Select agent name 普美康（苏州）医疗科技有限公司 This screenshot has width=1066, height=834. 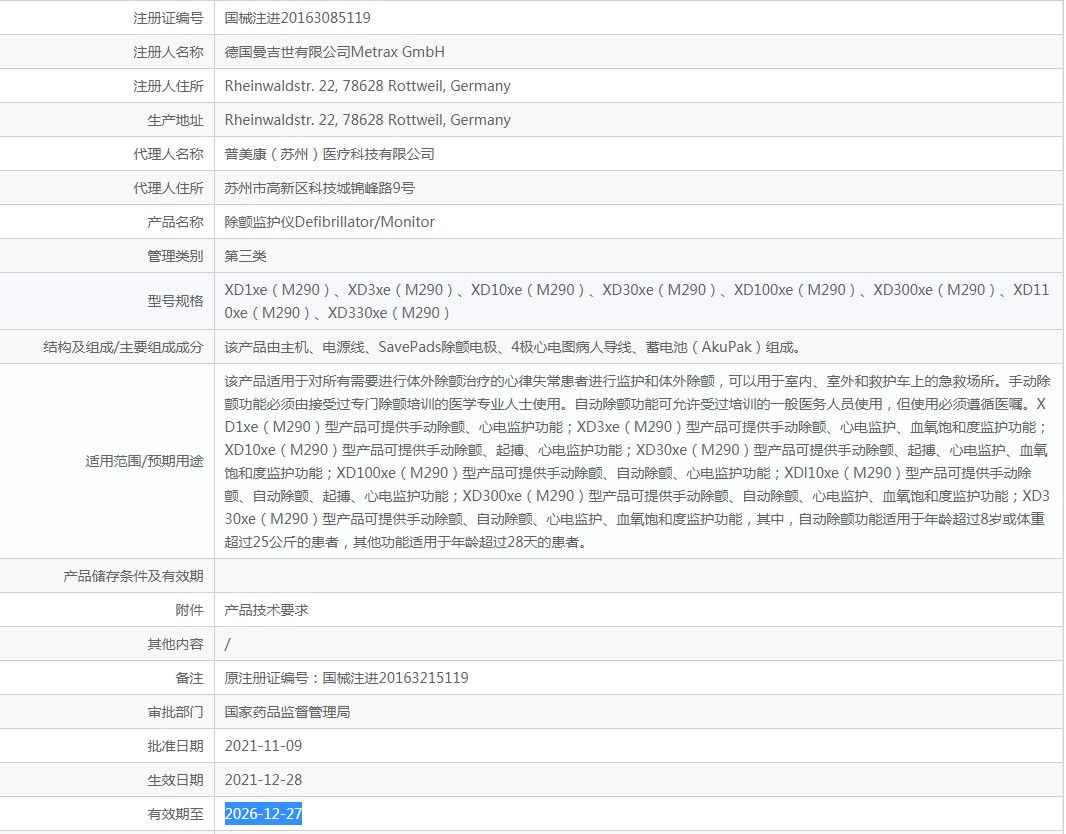pos(329,154)
